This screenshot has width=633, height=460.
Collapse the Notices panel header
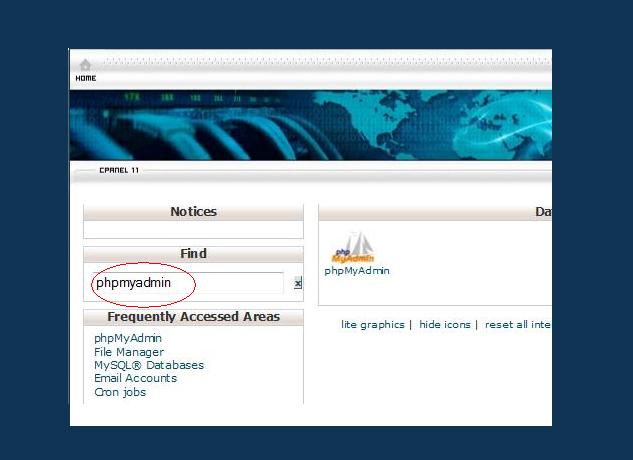pos(193,212)
